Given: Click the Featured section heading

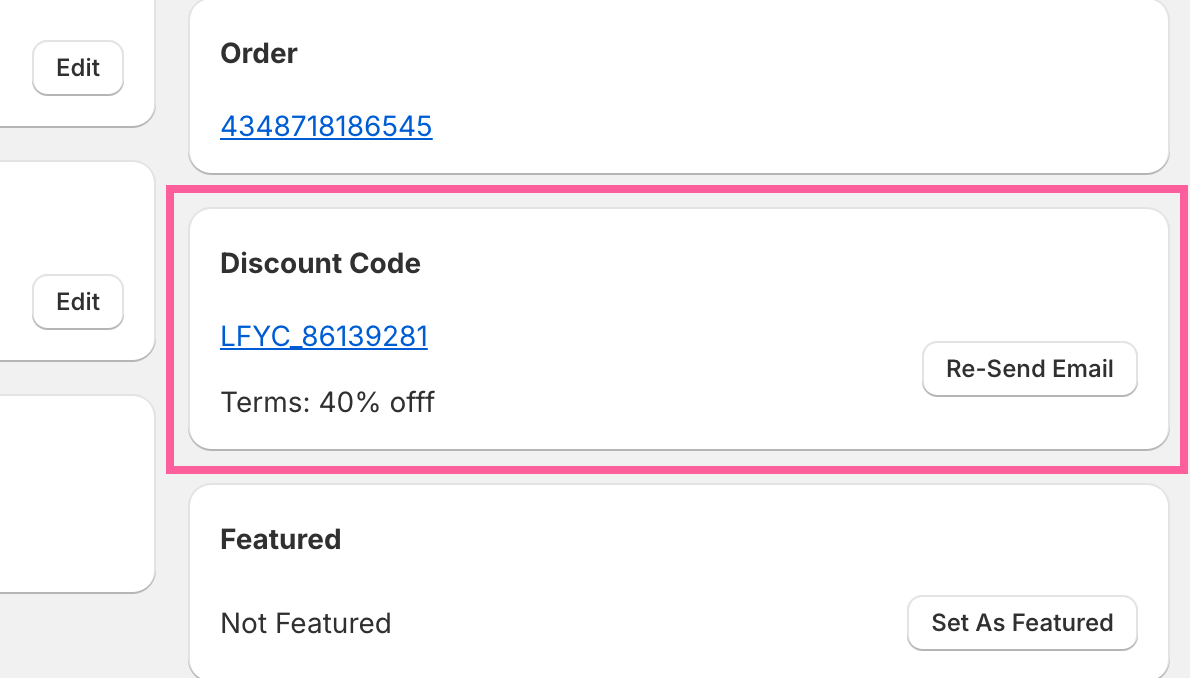Looking at the screenshot, I should [280, 540].
